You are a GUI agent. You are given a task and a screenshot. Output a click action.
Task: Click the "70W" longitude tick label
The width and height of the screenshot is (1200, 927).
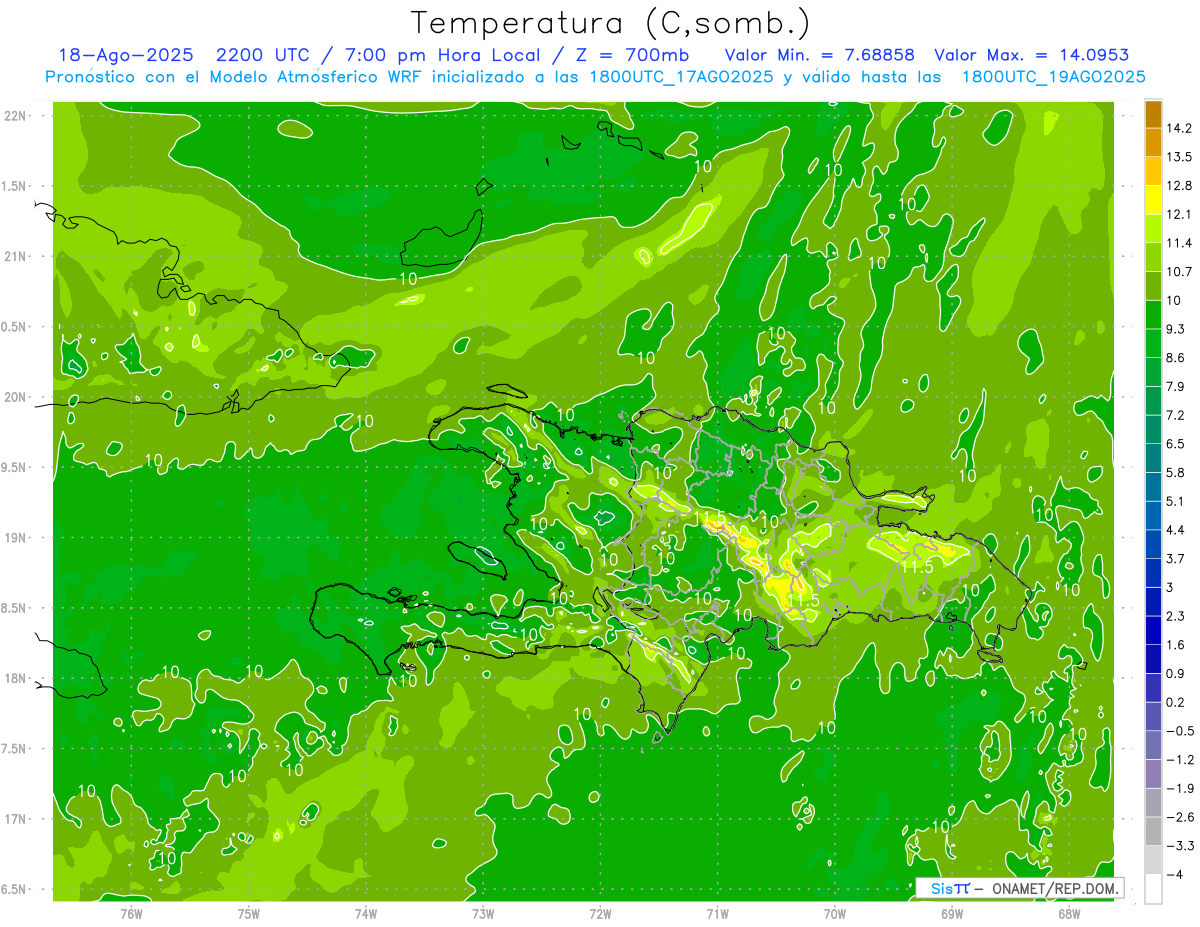click(835, 913)
